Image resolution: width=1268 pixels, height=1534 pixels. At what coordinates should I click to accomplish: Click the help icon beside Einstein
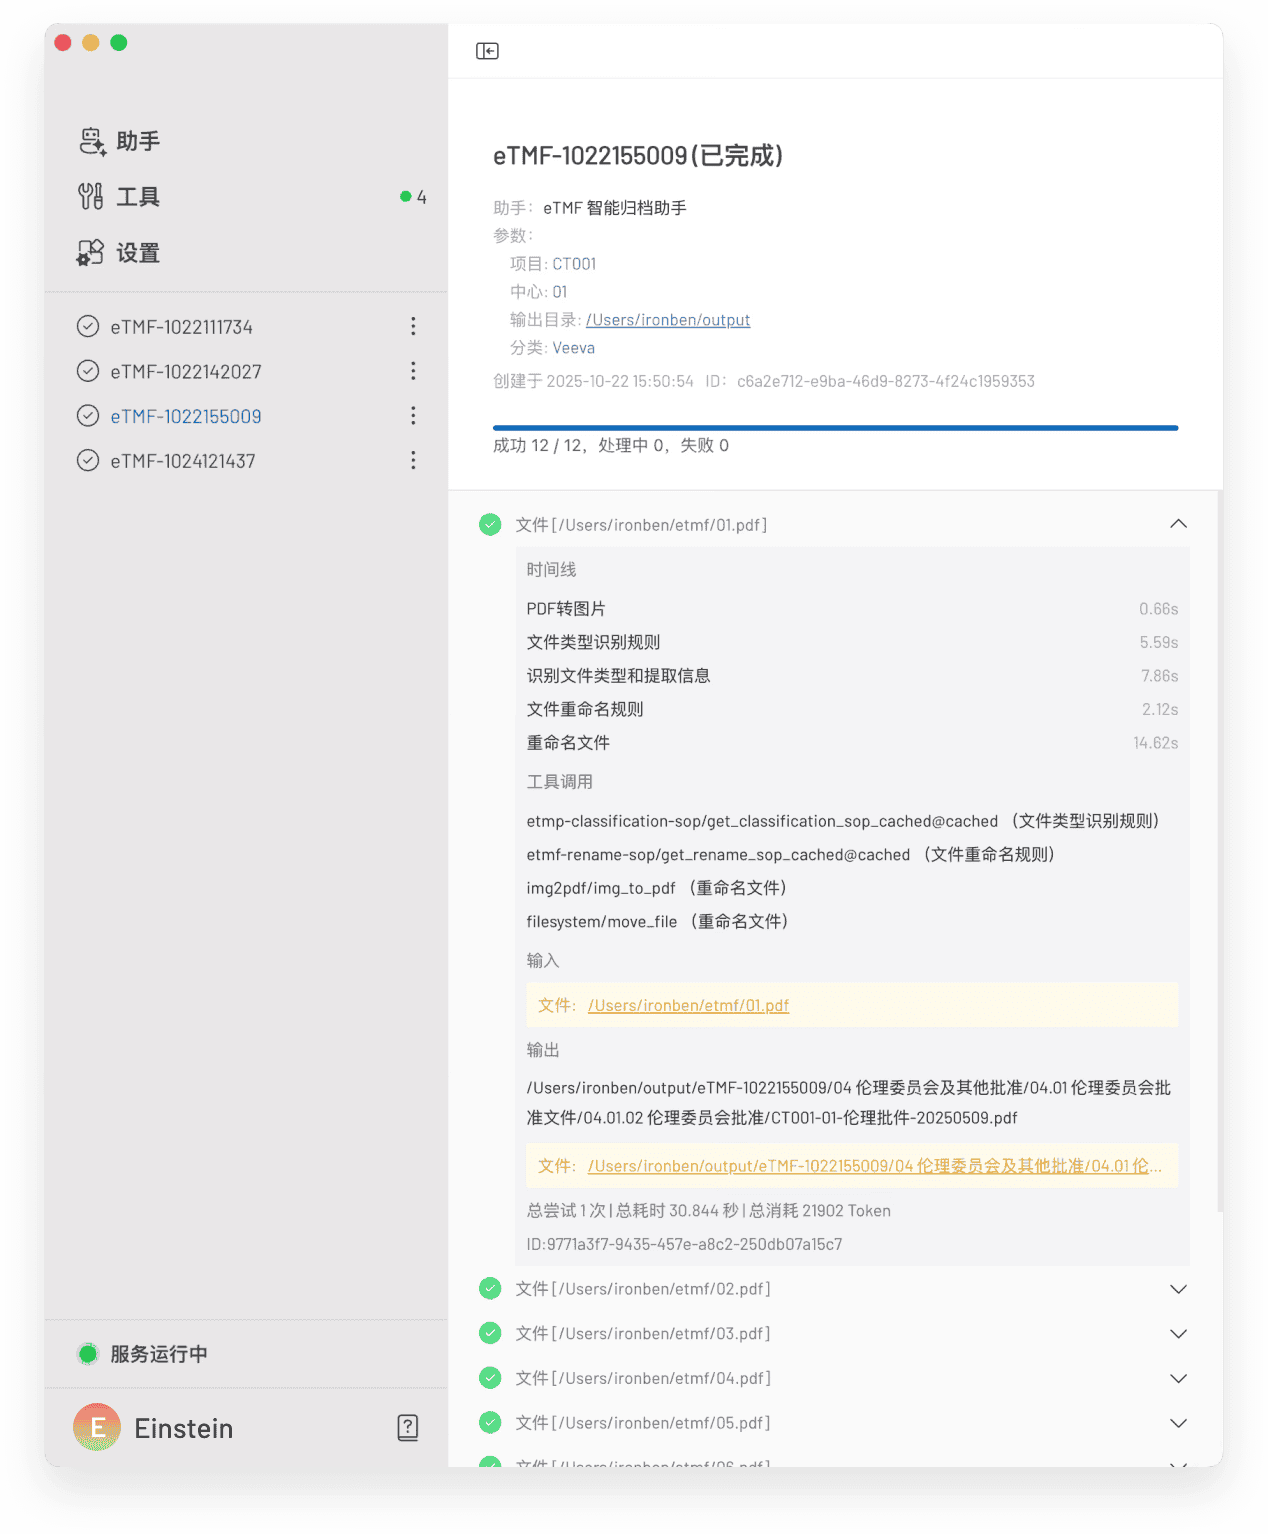click(408, 1428)
